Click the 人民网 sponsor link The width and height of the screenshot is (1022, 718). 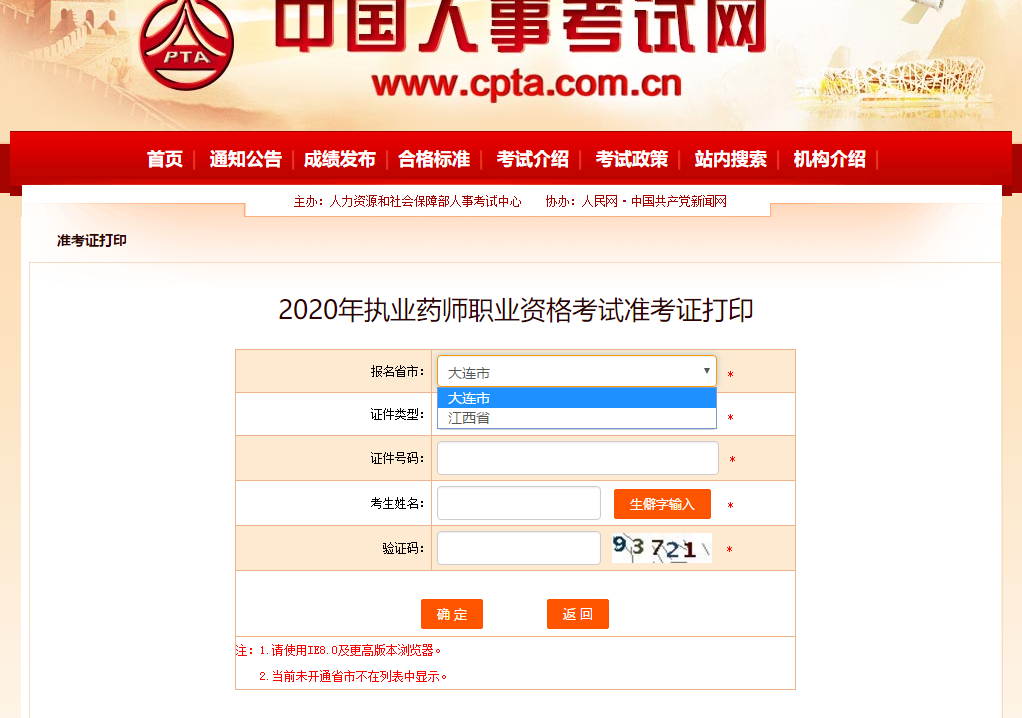599,201
